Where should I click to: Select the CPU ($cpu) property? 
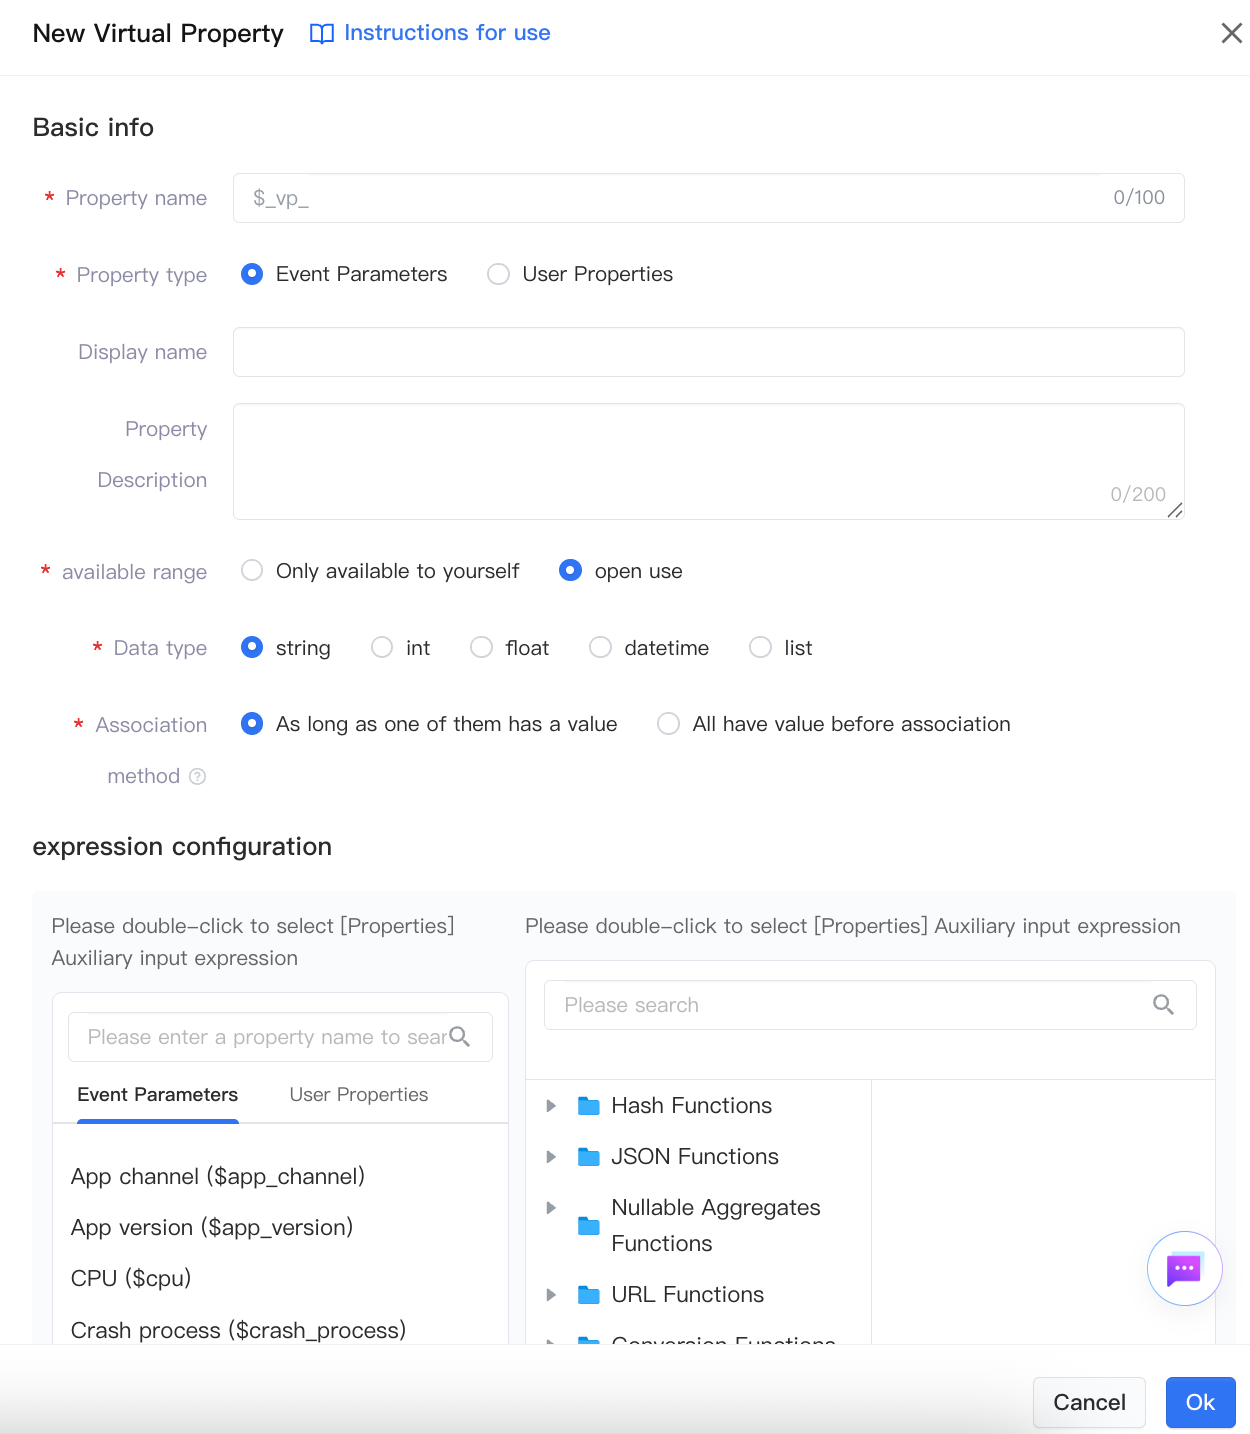click(x=131, y=1279)
